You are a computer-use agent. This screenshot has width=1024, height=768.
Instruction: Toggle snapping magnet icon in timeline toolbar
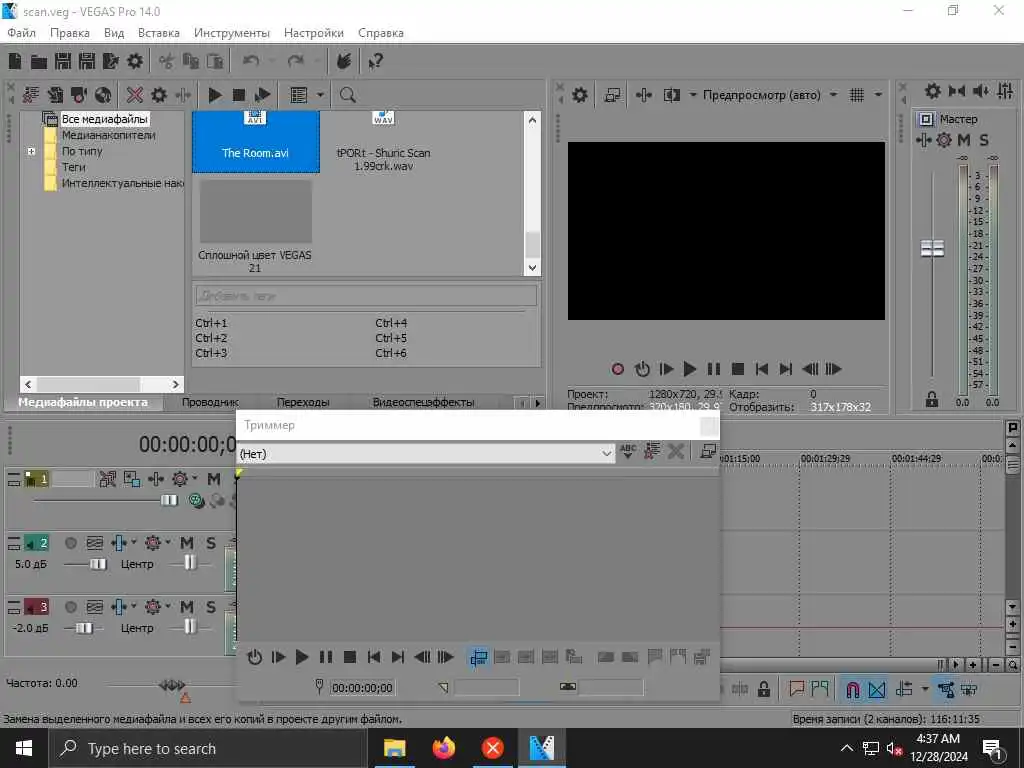[x=852, y=690]
